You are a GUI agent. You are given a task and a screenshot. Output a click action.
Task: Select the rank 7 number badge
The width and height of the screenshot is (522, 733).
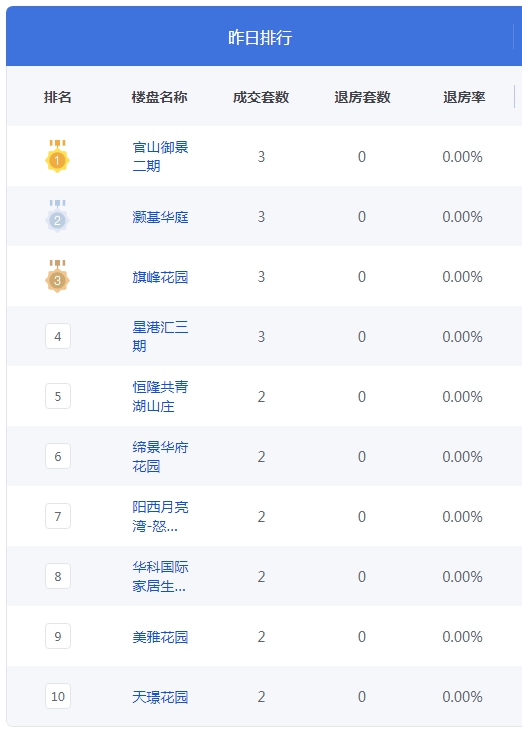pos(58,516)
